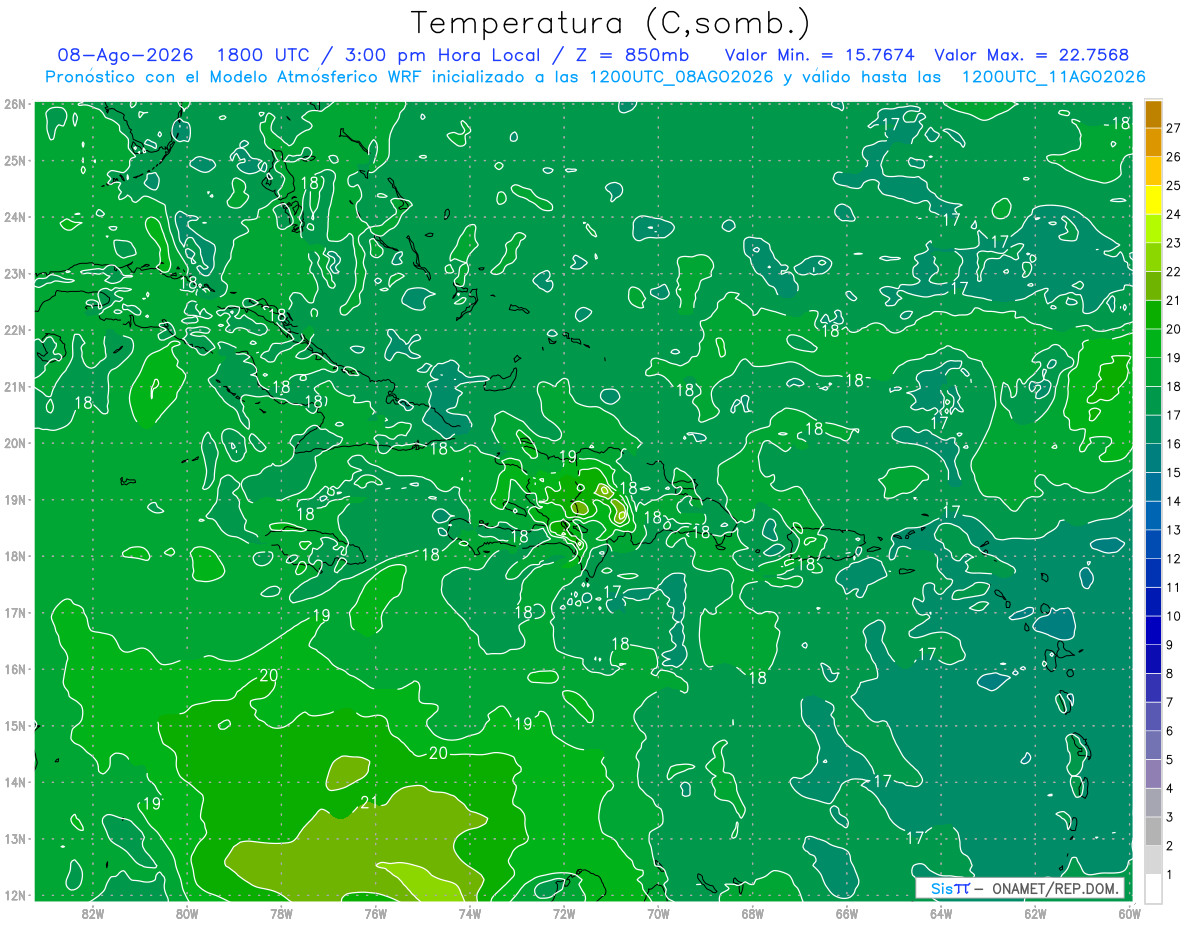Click the "Sisπ – ONAMET/REP.DOM." source label

pos(1019,888)
